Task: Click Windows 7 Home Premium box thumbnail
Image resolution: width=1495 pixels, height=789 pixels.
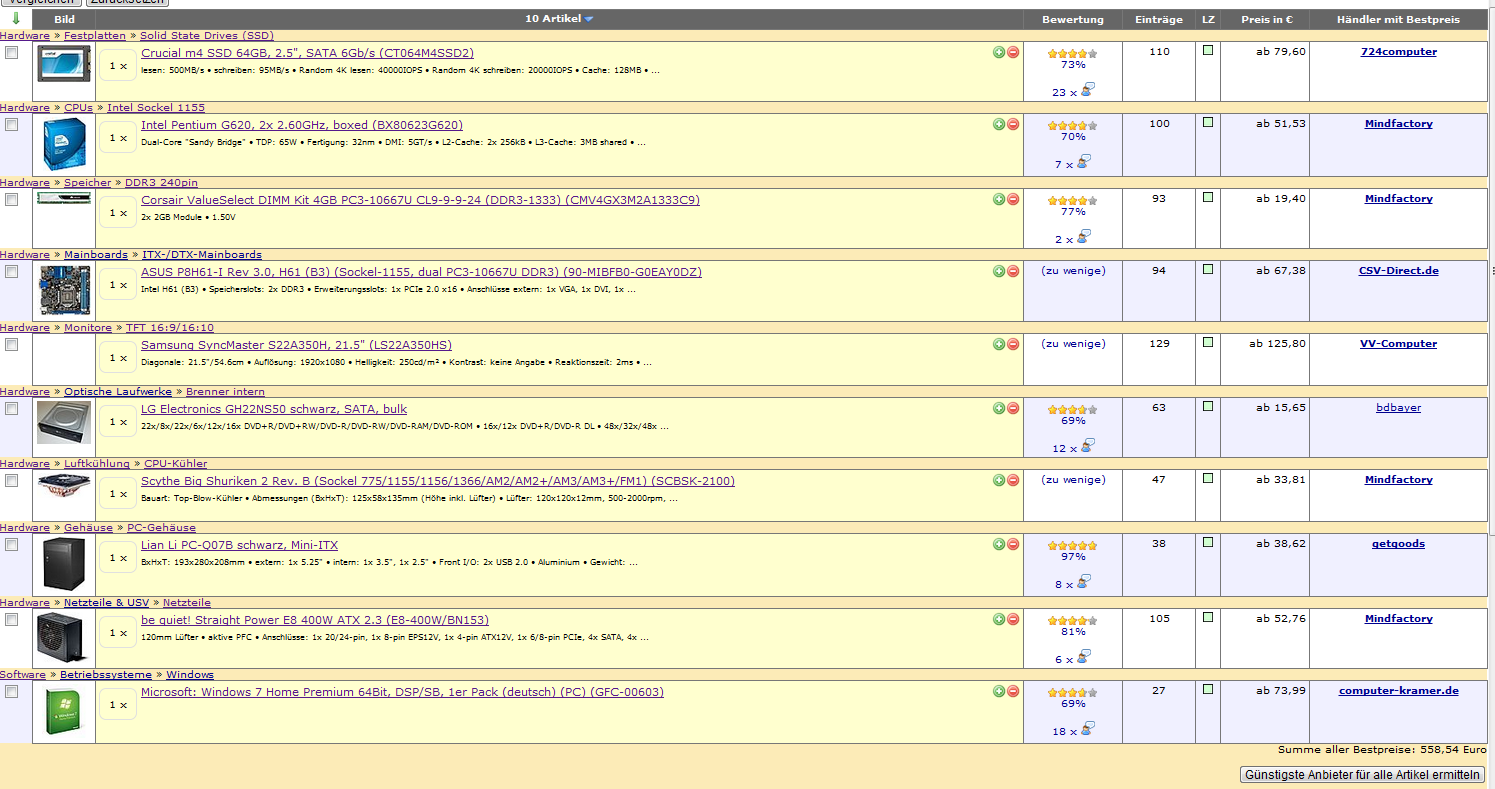Action: (x=64, y=711)
